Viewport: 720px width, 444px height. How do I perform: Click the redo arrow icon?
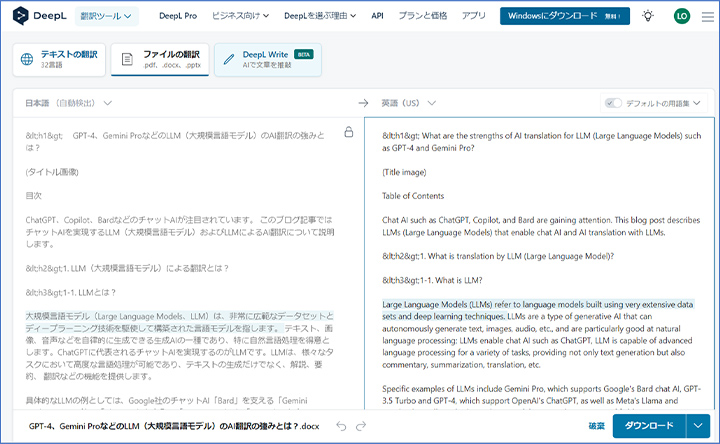pos(361,426)
